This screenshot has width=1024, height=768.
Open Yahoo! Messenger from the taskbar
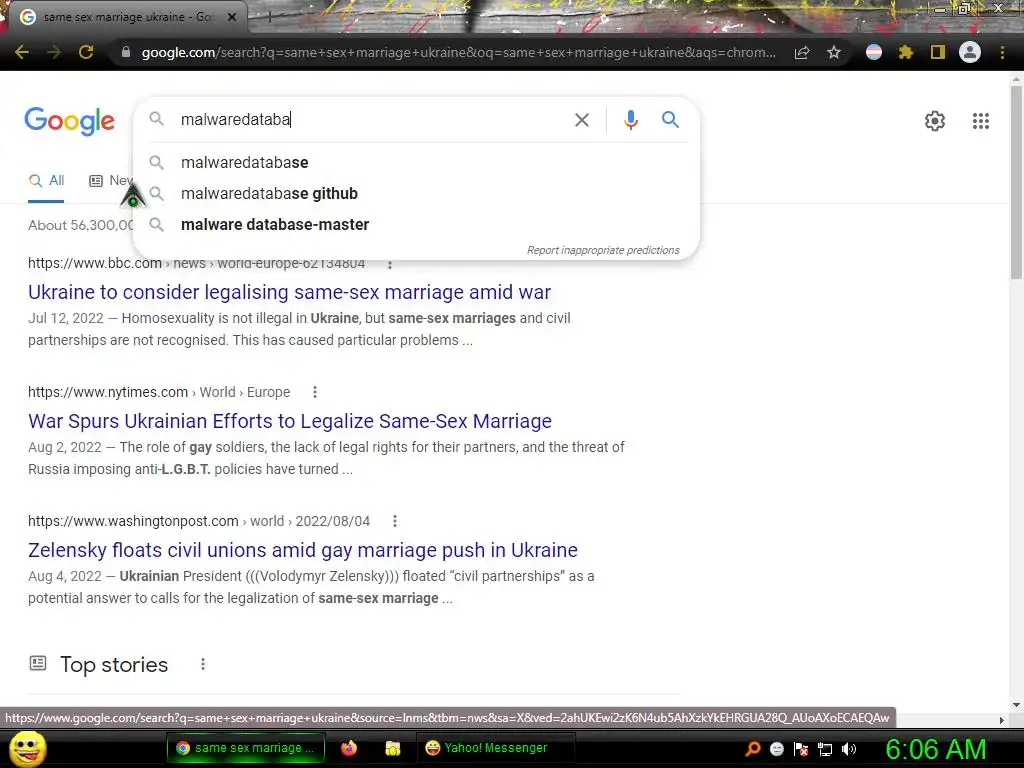coord(495,748)
